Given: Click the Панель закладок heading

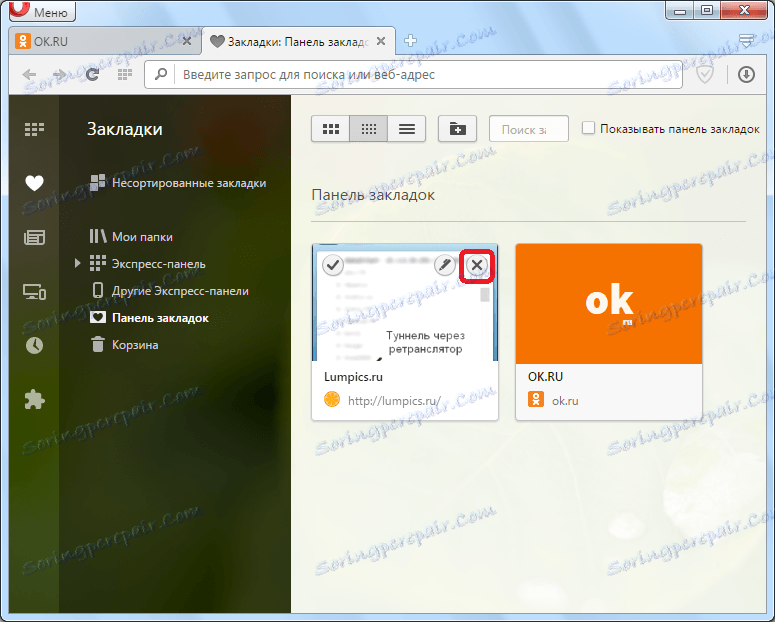Looking at the screenshot, I should tap(373, 195).
